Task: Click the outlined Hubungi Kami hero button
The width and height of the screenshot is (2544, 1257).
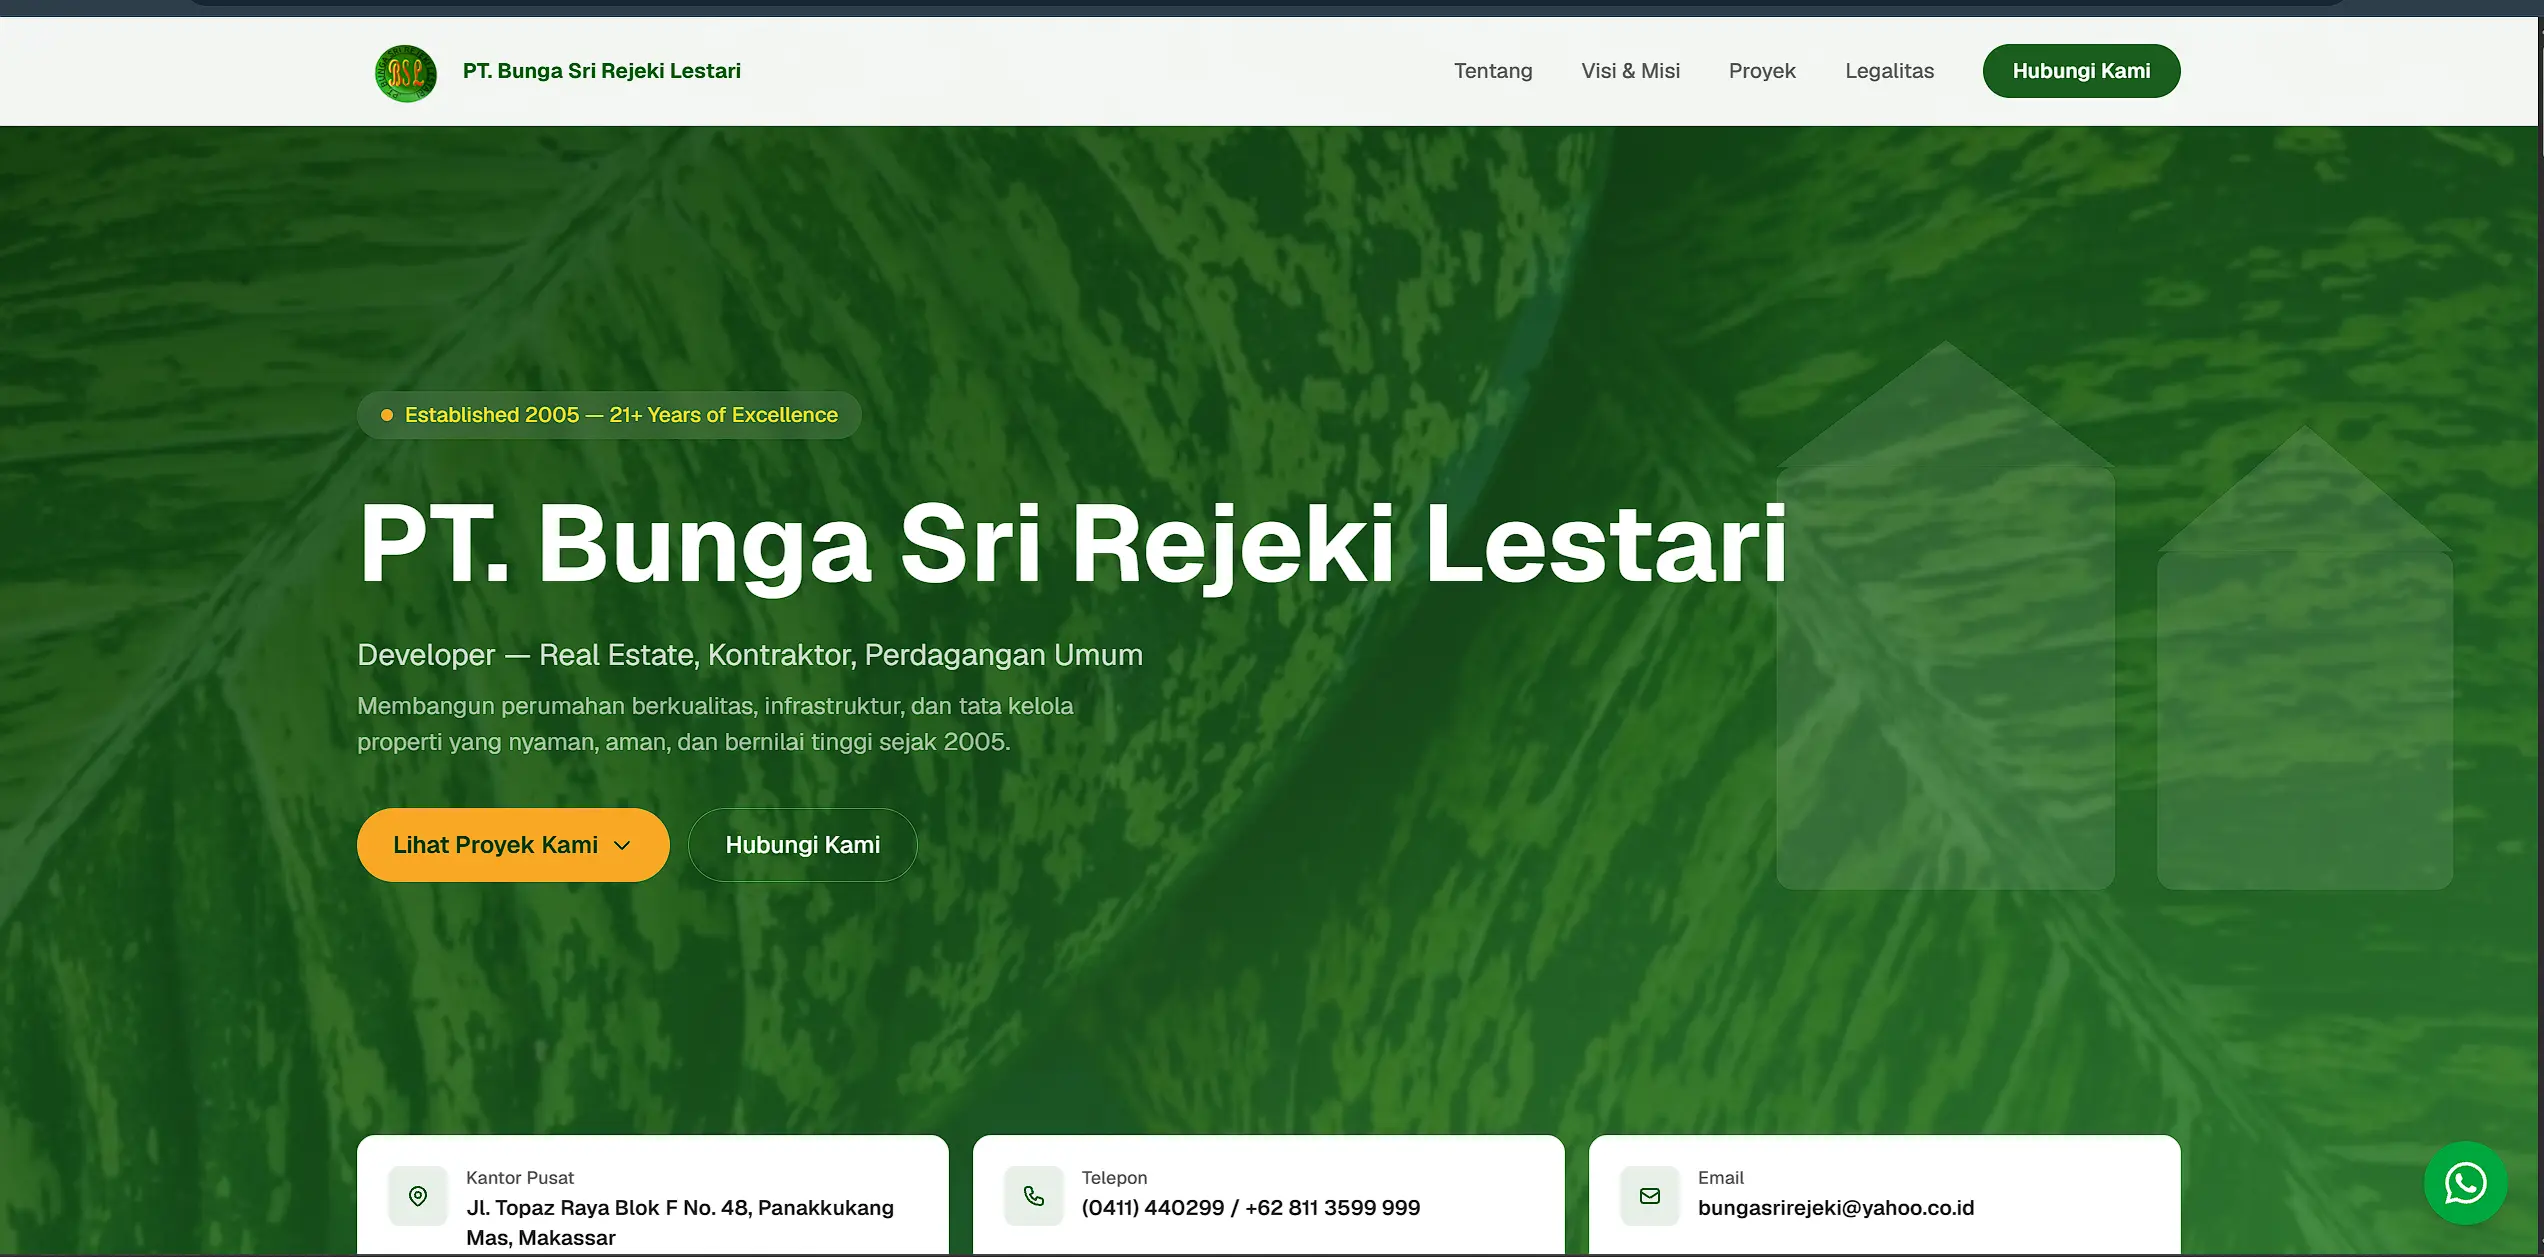Action: click(802, 845)
